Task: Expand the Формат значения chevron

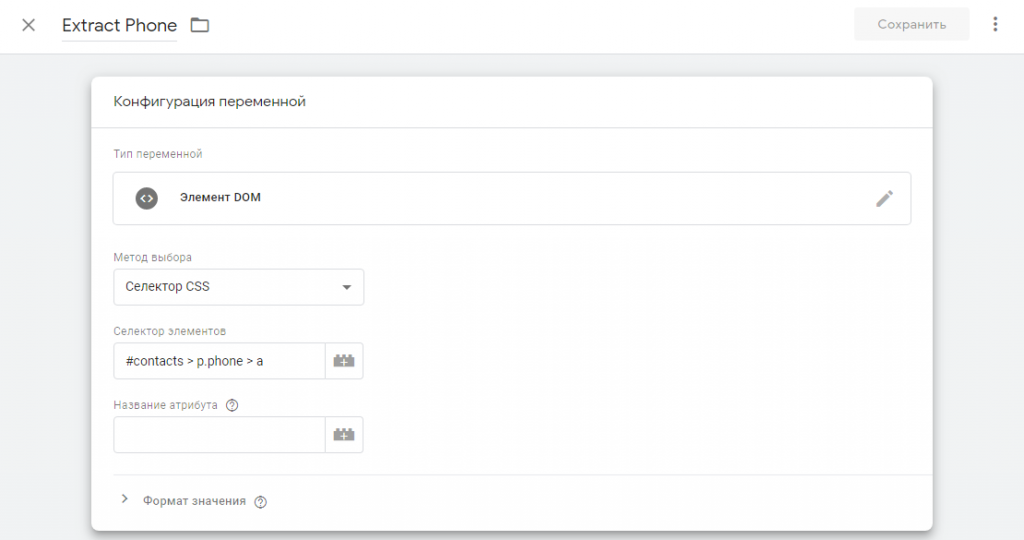Action: click(125, 499)
